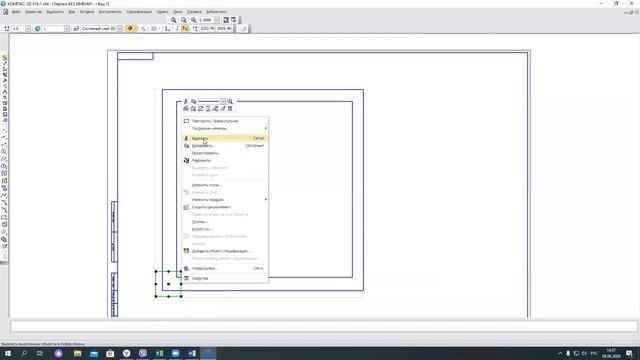Click the zoom scale value field
The width and height of the screenshot is (640, 360).
206,20
